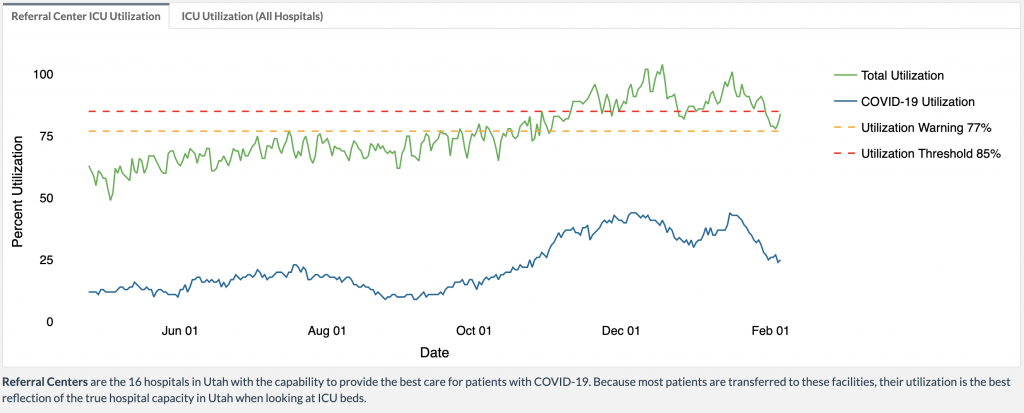This screenshot has height=413, width=1024.
Task: Switch to ICU Utilization (All Hospitals) tab
Action: coord(251,17)
